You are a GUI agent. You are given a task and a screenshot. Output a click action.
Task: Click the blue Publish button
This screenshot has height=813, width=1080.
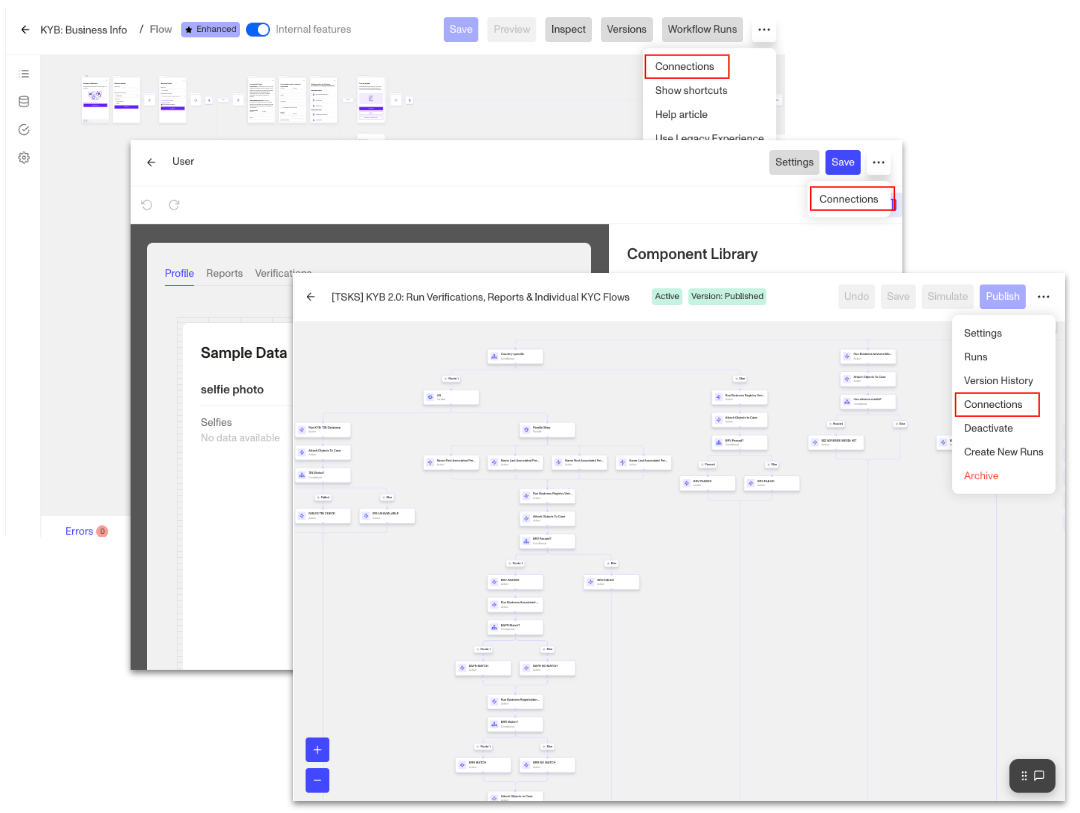pos(1002,297)
